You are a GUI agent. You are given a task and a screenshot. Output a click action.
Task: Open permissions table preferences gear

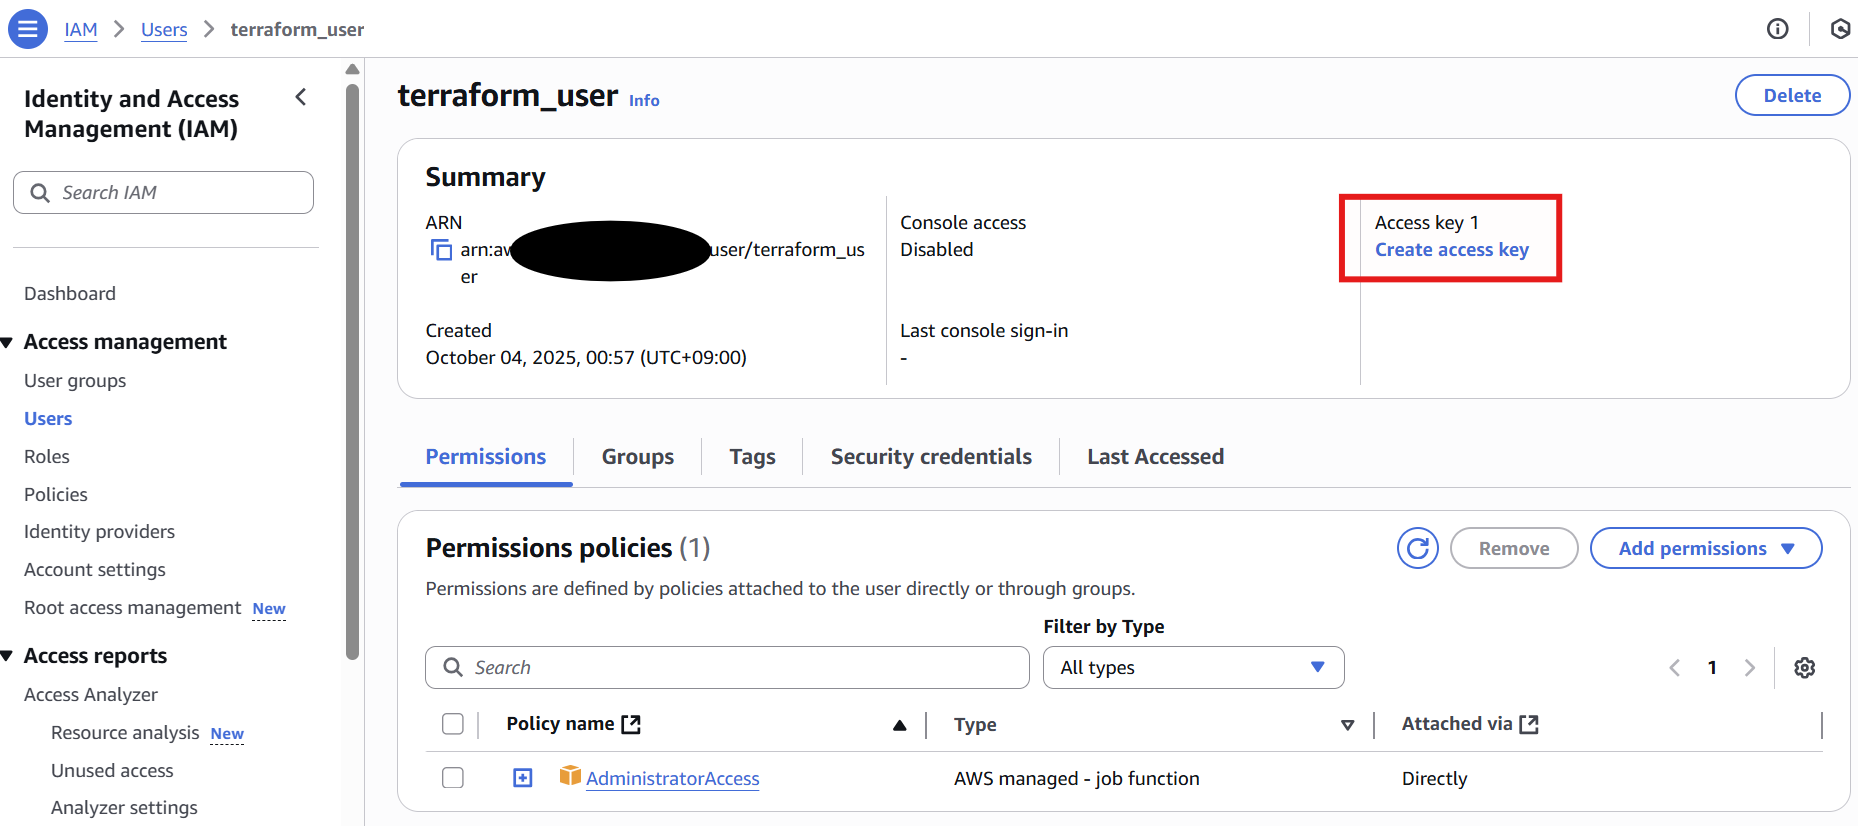pos(1804,668)
